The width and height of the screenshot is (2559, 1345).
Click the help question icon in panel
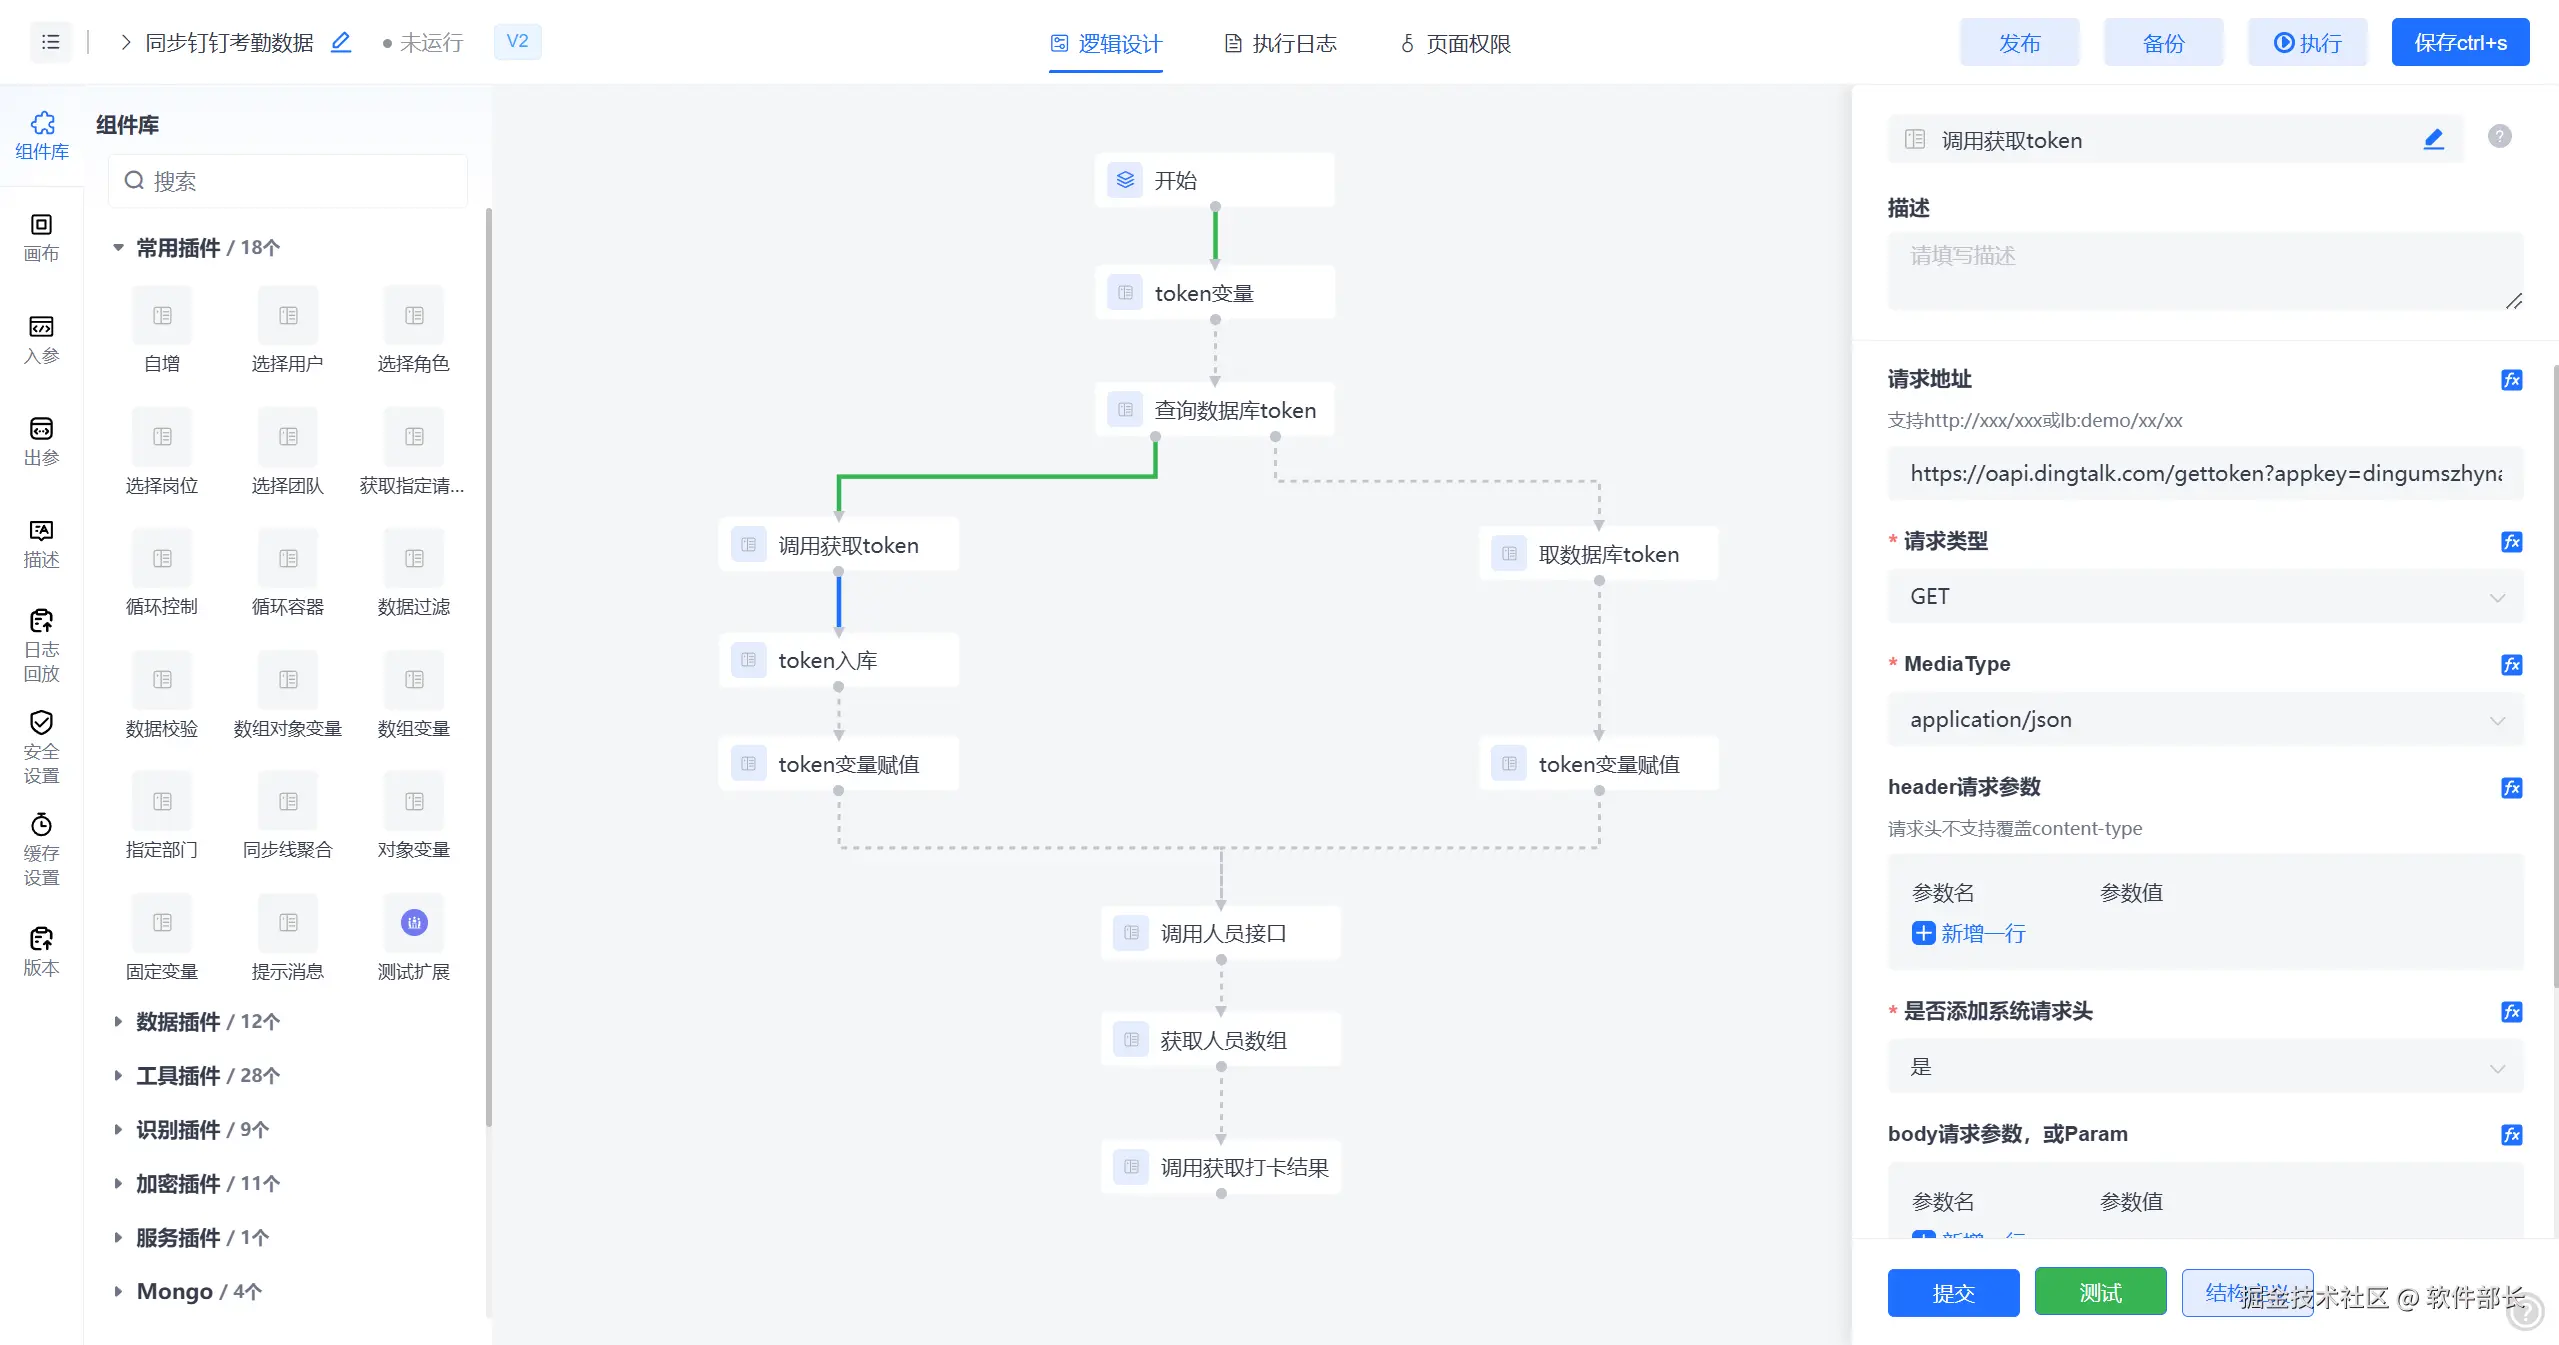click(2499, 137)
